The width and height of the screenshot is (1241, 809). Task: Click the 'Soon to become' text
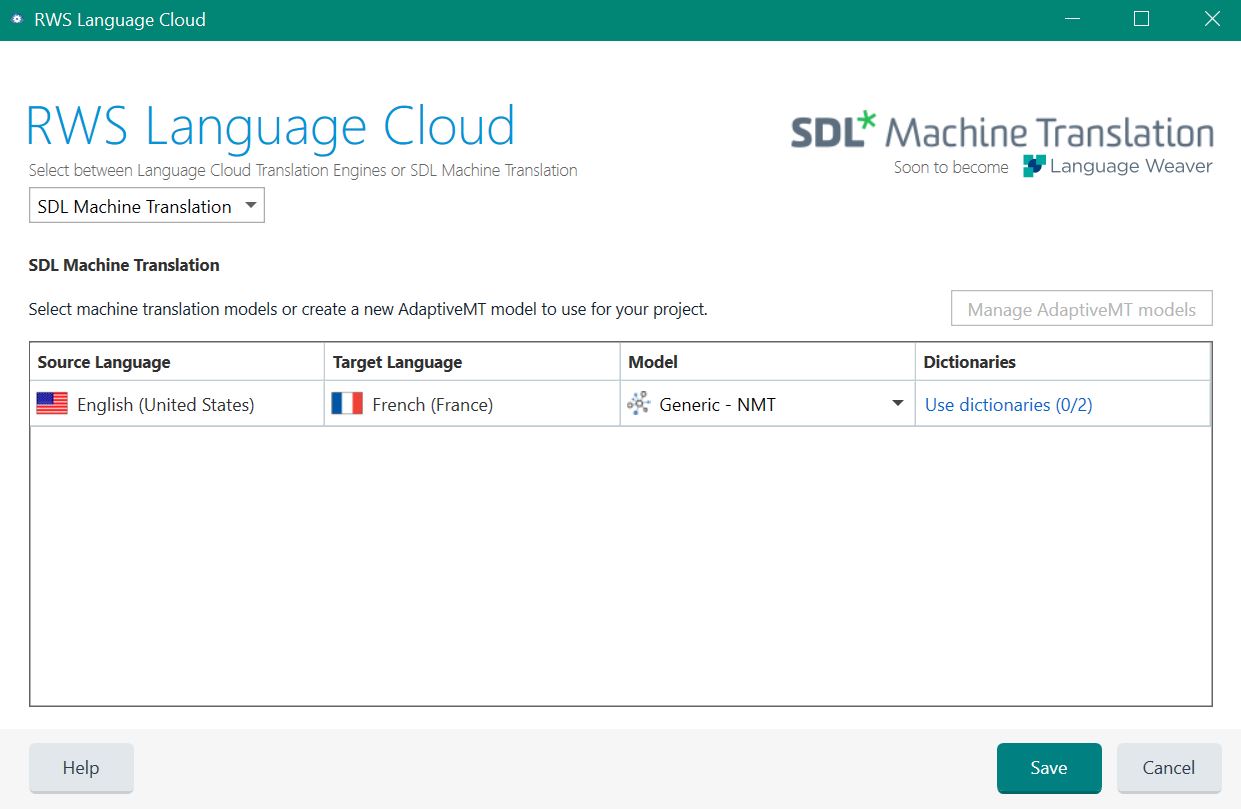click(951, 167)
